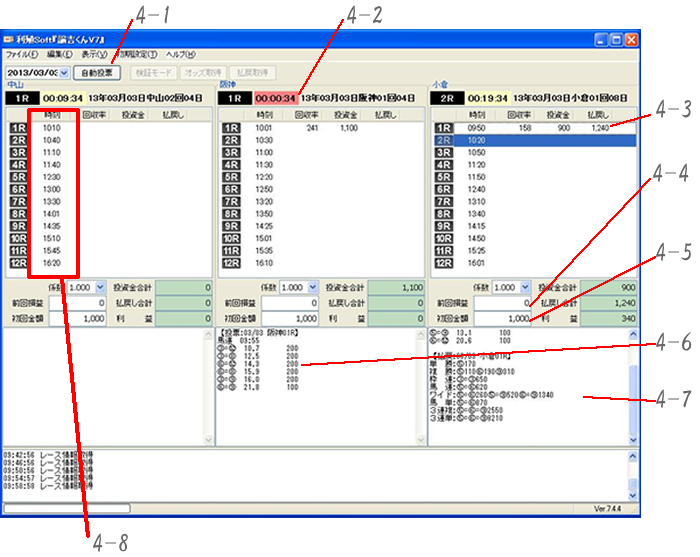Click highlighted 2R row in 小倉 panel
Image resolution: width=700 pixels, height=557 pixels.
click(x=532, y=141)
